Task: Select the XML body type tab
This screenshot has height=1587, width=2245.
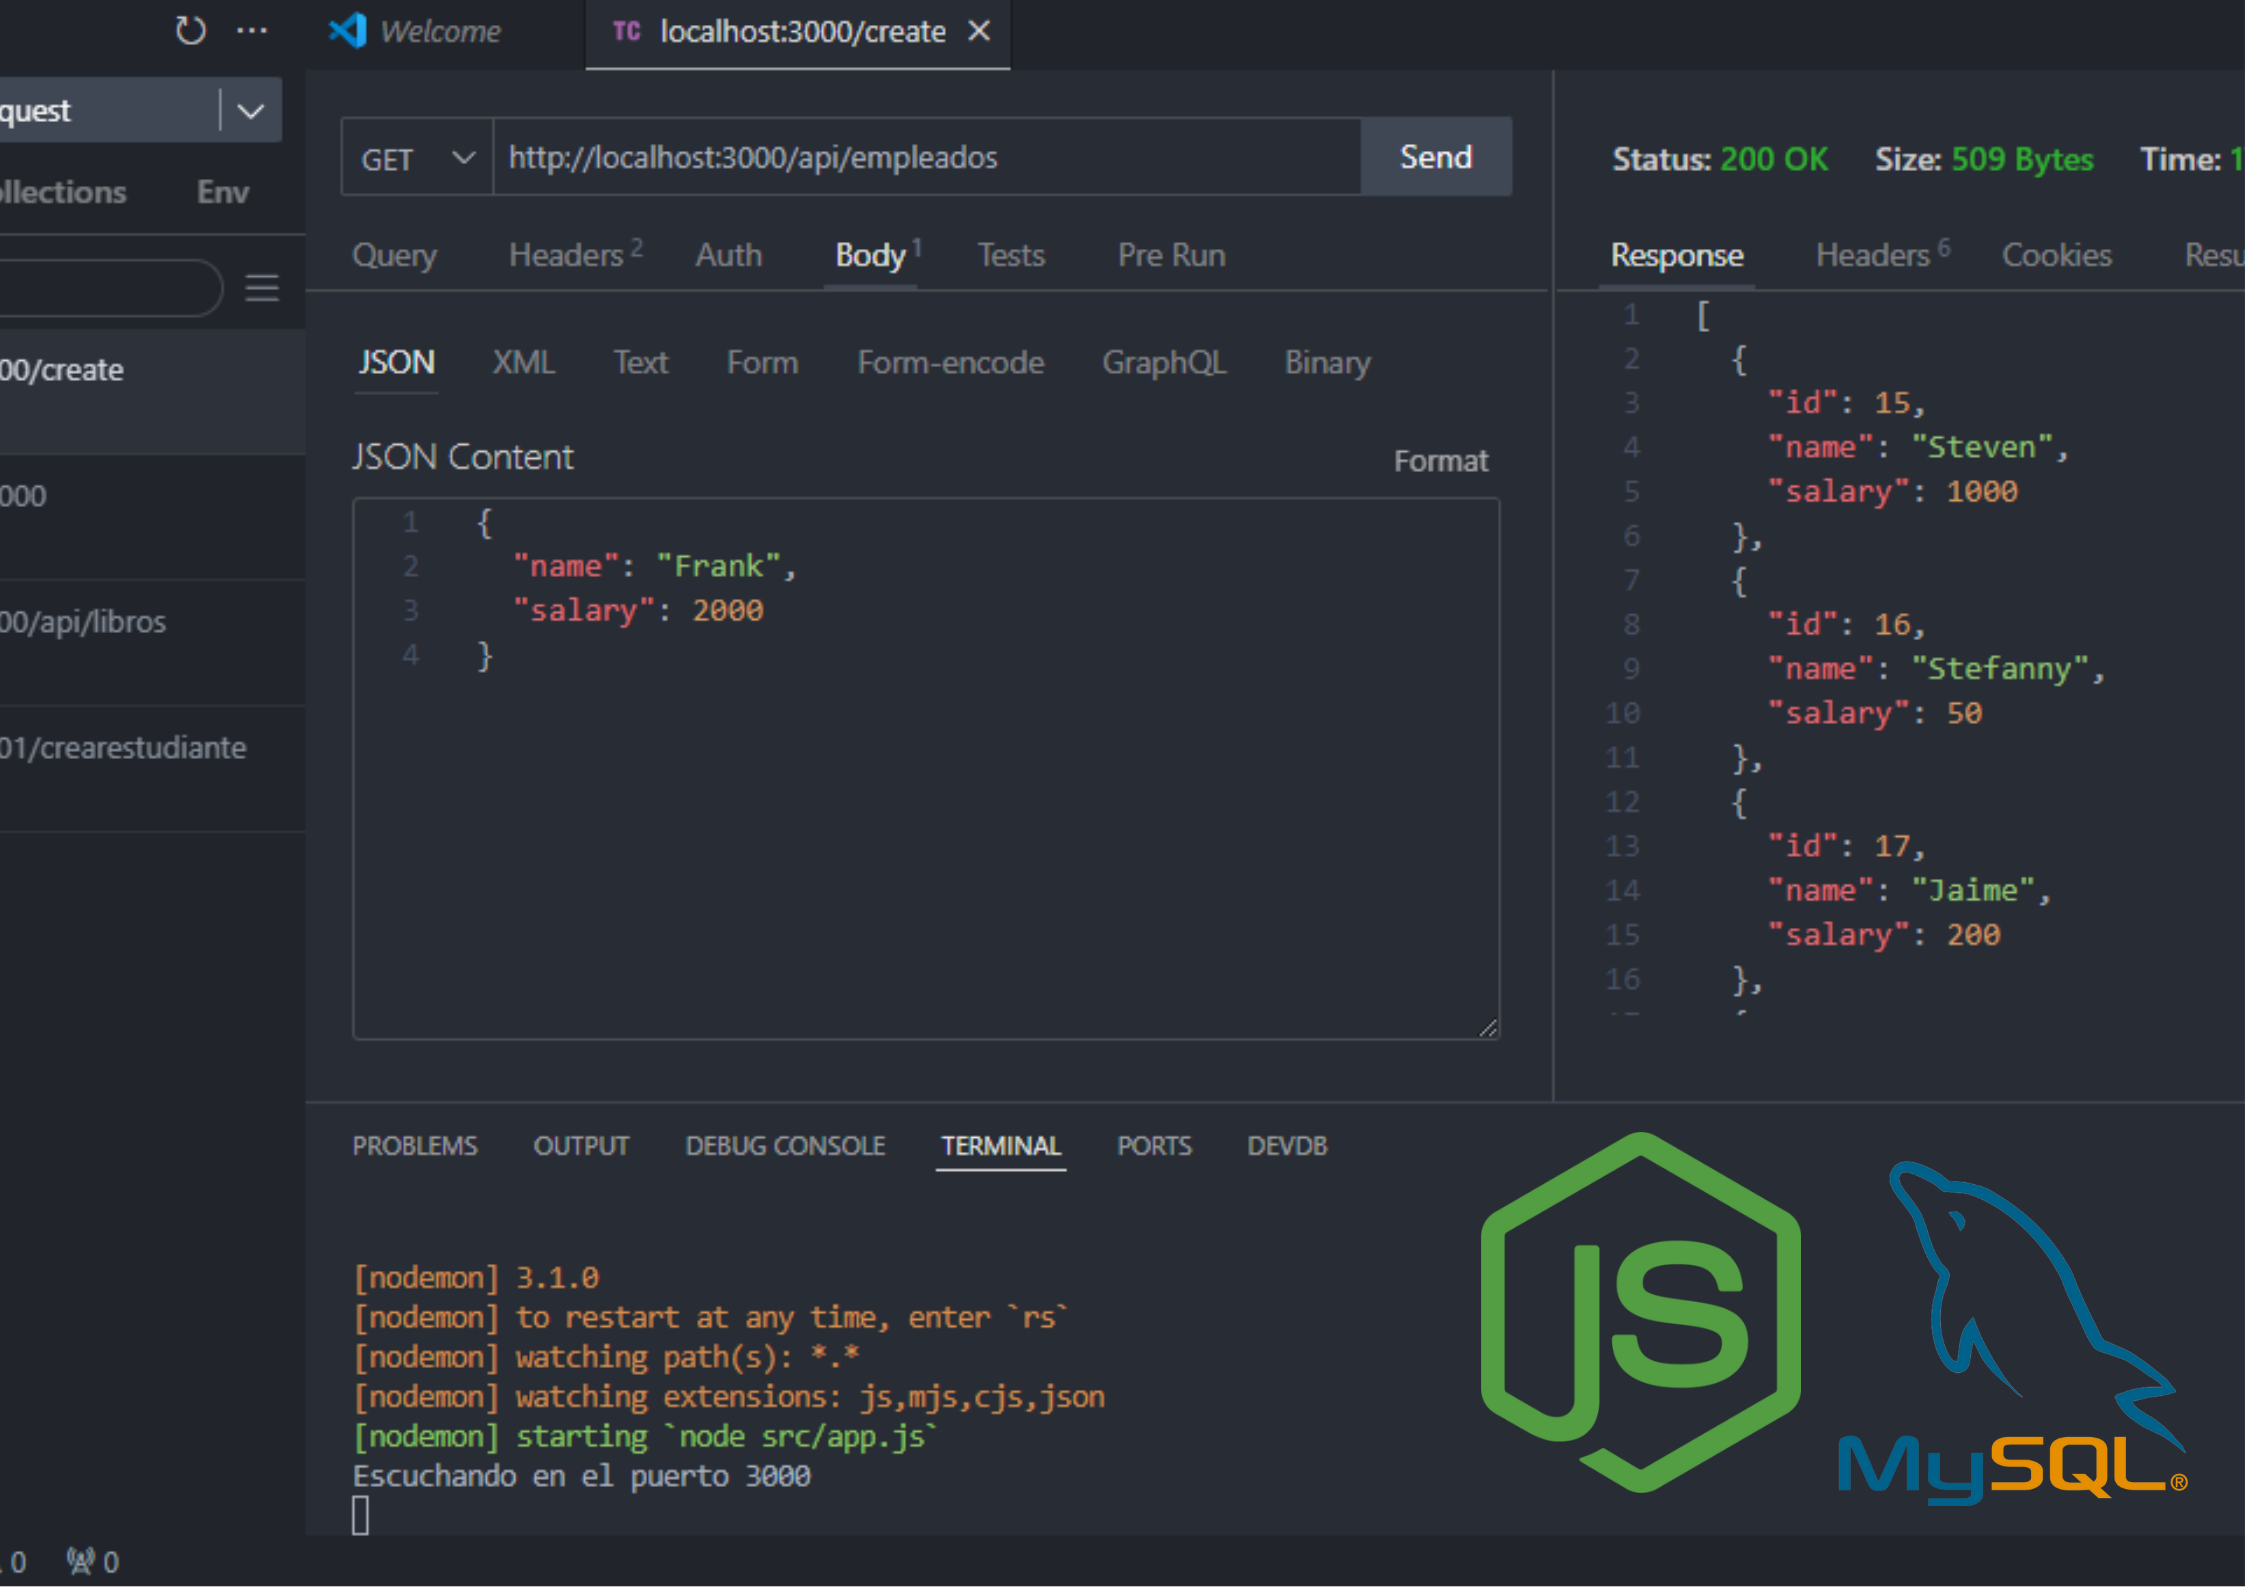Action: click(523, 362)
